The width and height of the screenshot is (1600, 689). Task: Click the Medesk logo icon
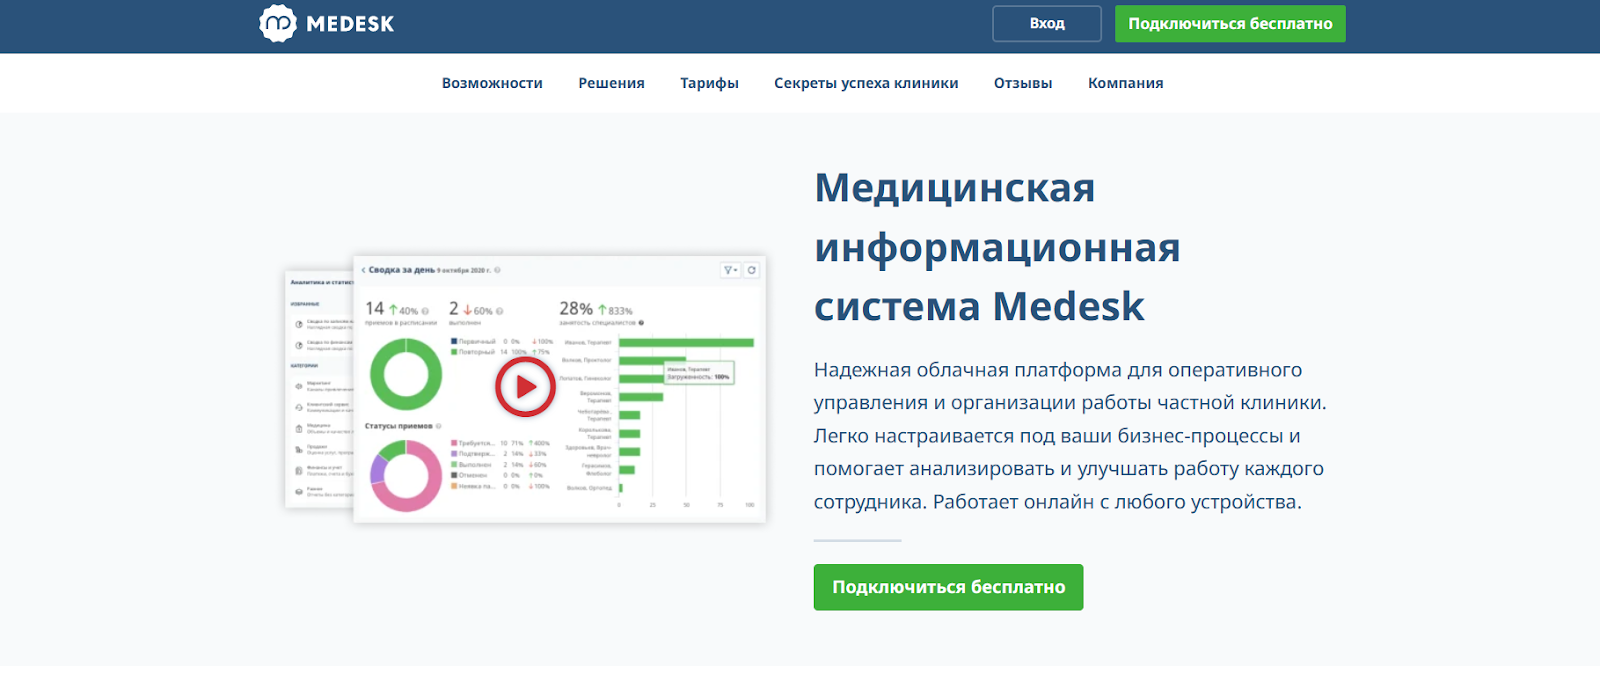pyautogui.click(x=278, y=23)
